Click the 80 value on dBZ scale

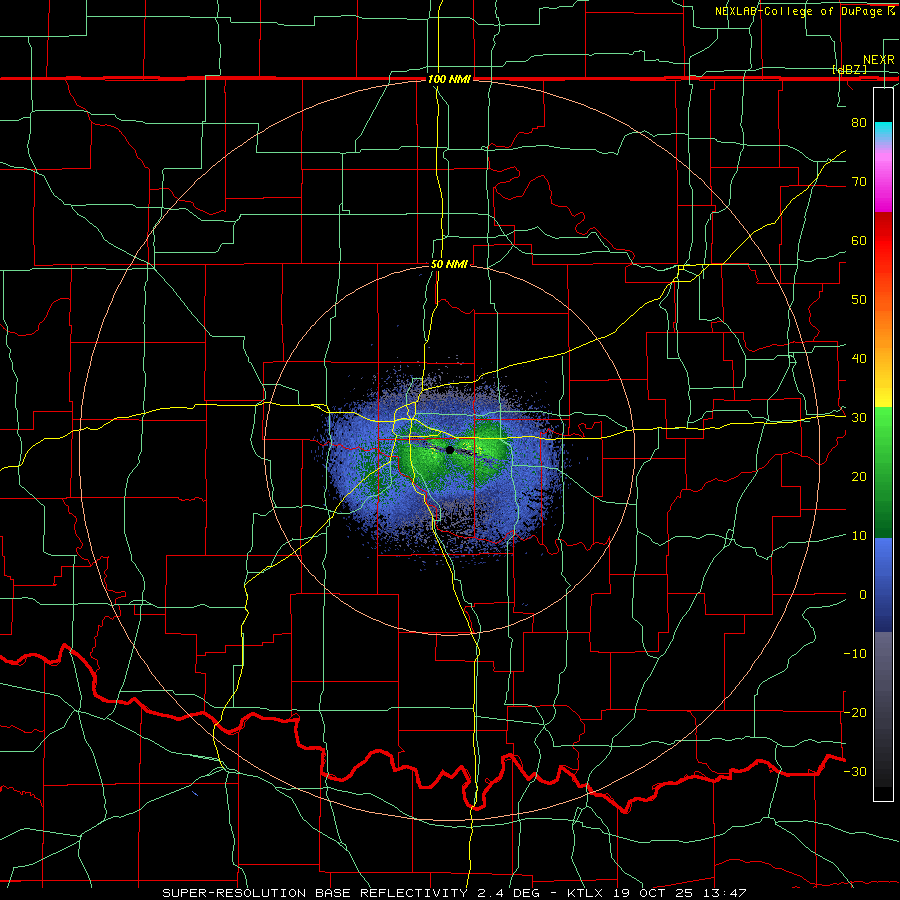click(x=859, y=122)
